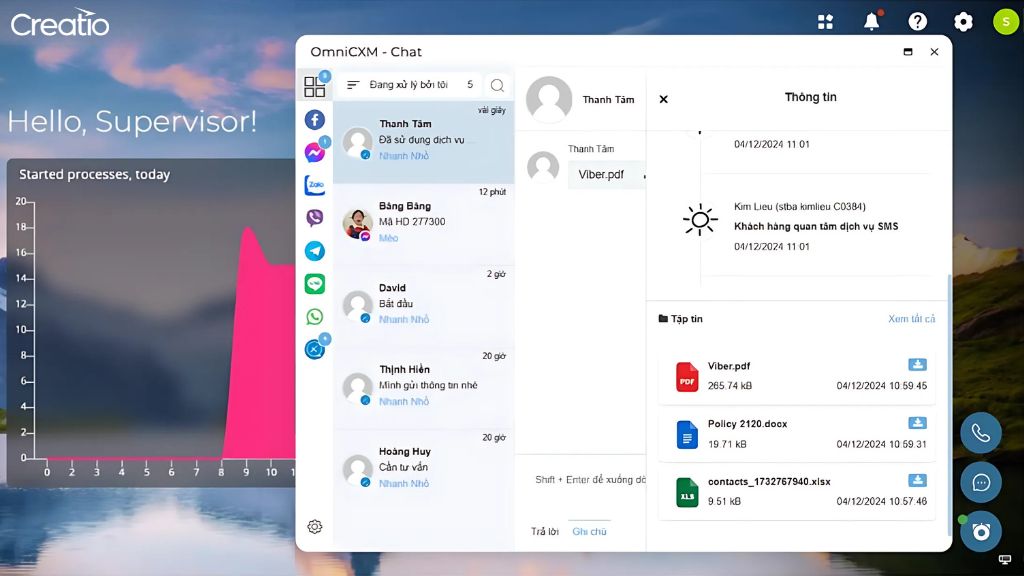Open the "Đang xử lý bởi tôi" filter
The width and height of the screenshot is (1024, 576).
pos(410,85)
